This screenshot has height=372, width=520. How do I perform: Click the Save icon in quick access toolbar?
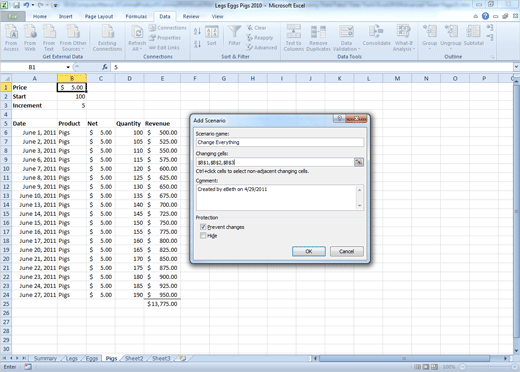pos(16,5)
